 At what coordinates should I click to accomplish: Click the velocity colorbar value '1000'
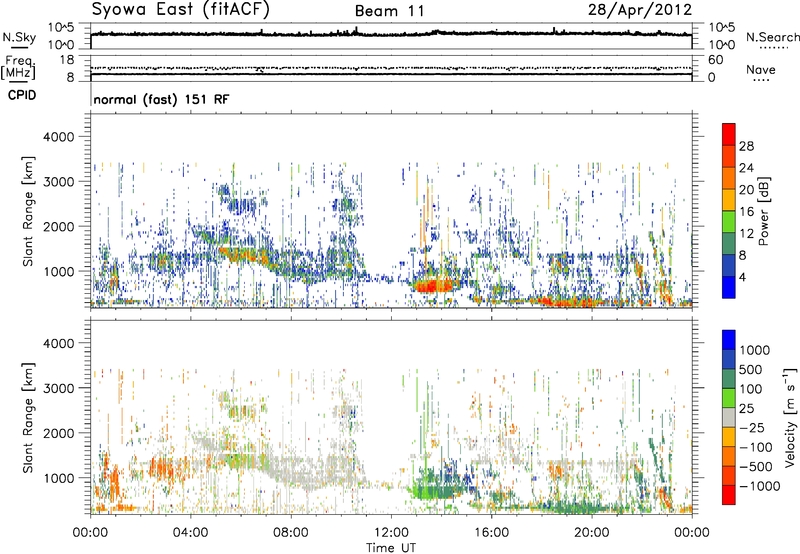[755, 350]
